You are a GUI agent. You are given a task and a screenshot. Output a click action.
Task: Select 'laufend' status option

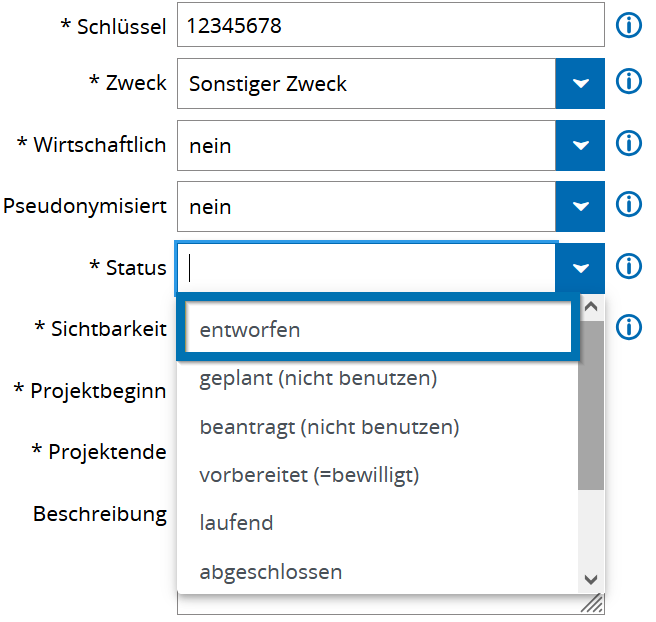tap(378, 523)
